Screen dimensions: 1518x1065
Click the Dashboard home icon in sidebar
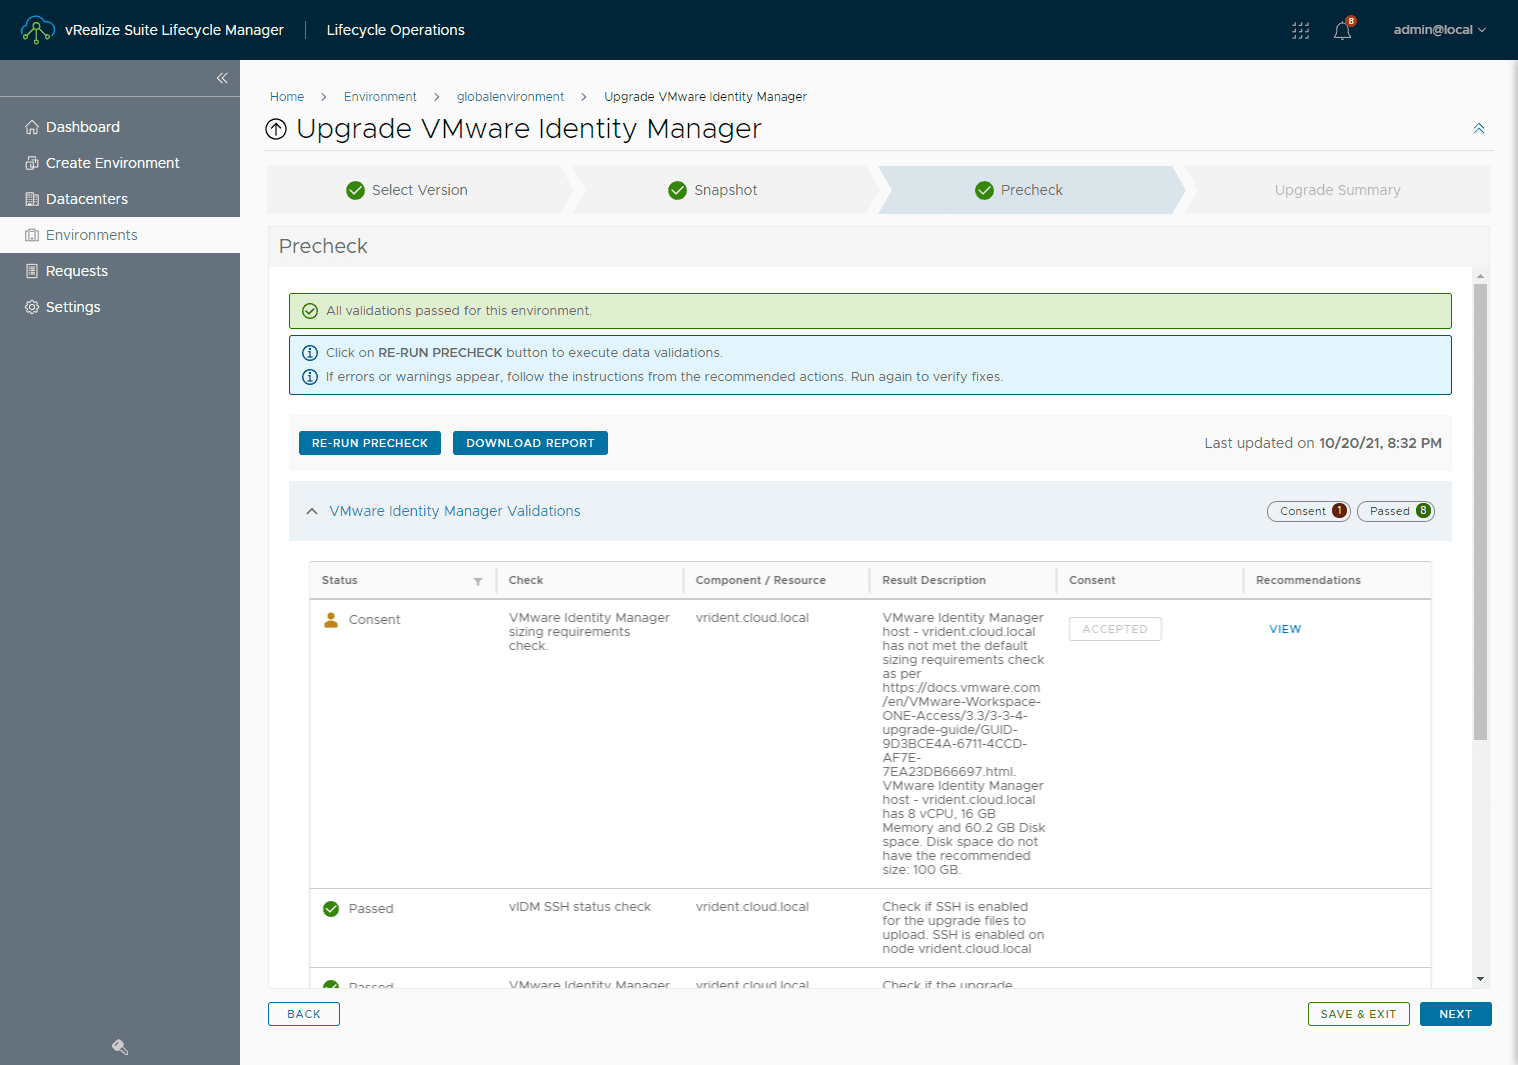click(x=32, y=127)
